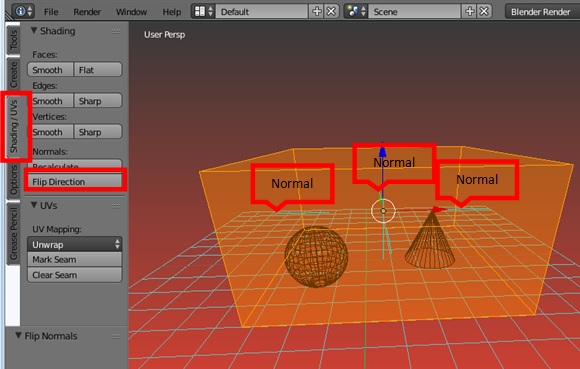Mark Edges as Sharp

point(98,101)
